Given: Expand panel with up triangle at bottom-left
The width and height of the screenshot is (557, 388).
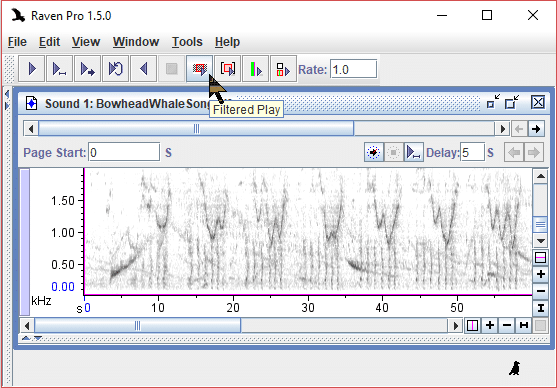Looking at the screenshot, I should click(26, 338).
